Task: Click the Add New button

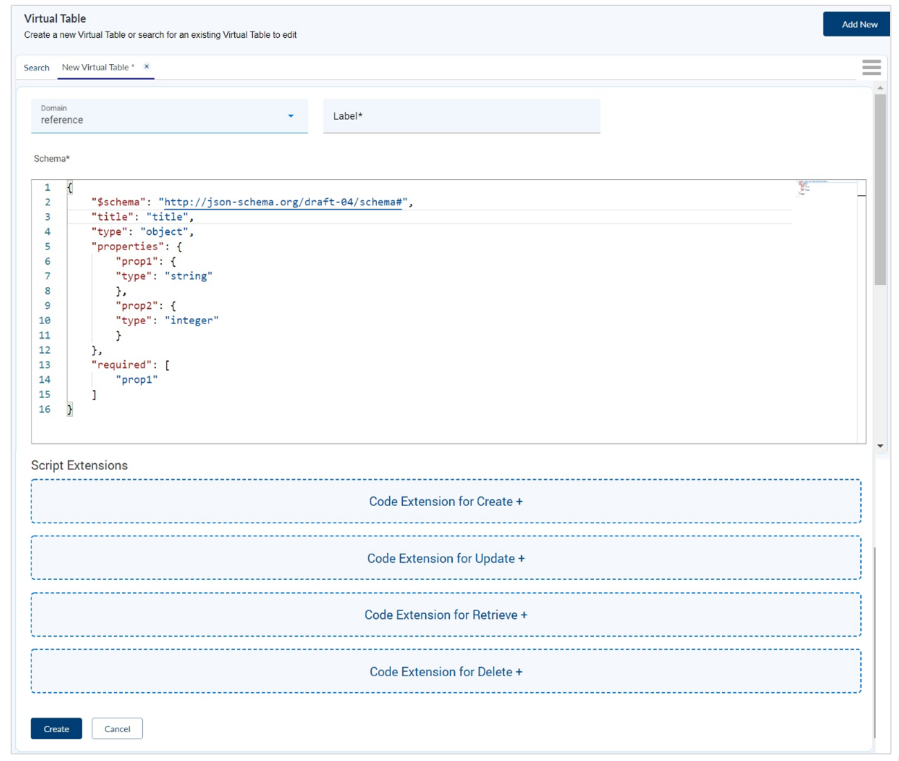Action: 857,24
